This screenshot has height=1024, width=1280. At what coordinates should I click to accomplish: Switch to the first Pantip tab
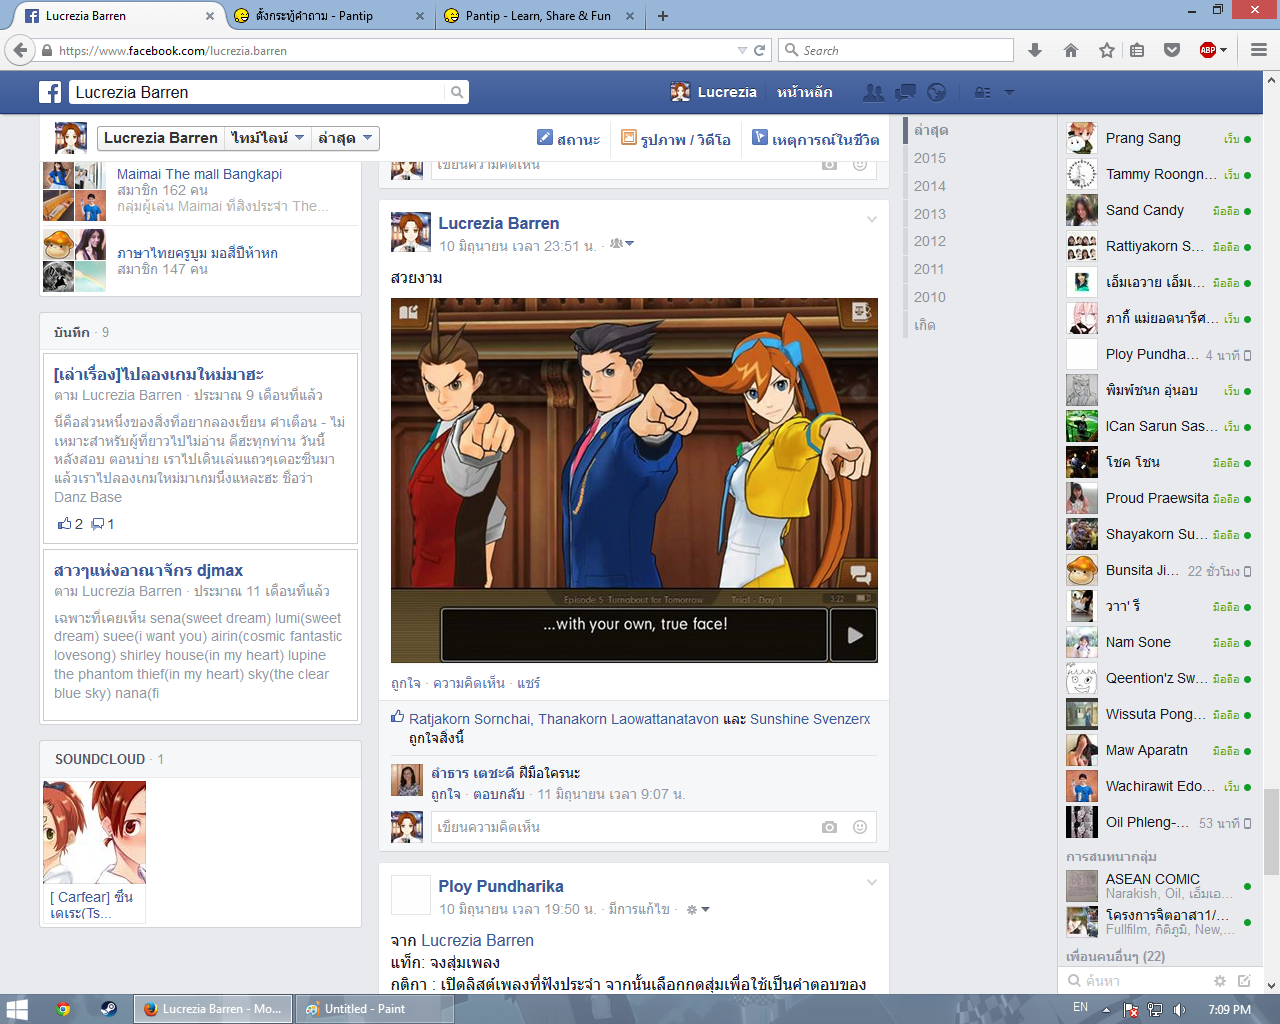tap(329, 16)
